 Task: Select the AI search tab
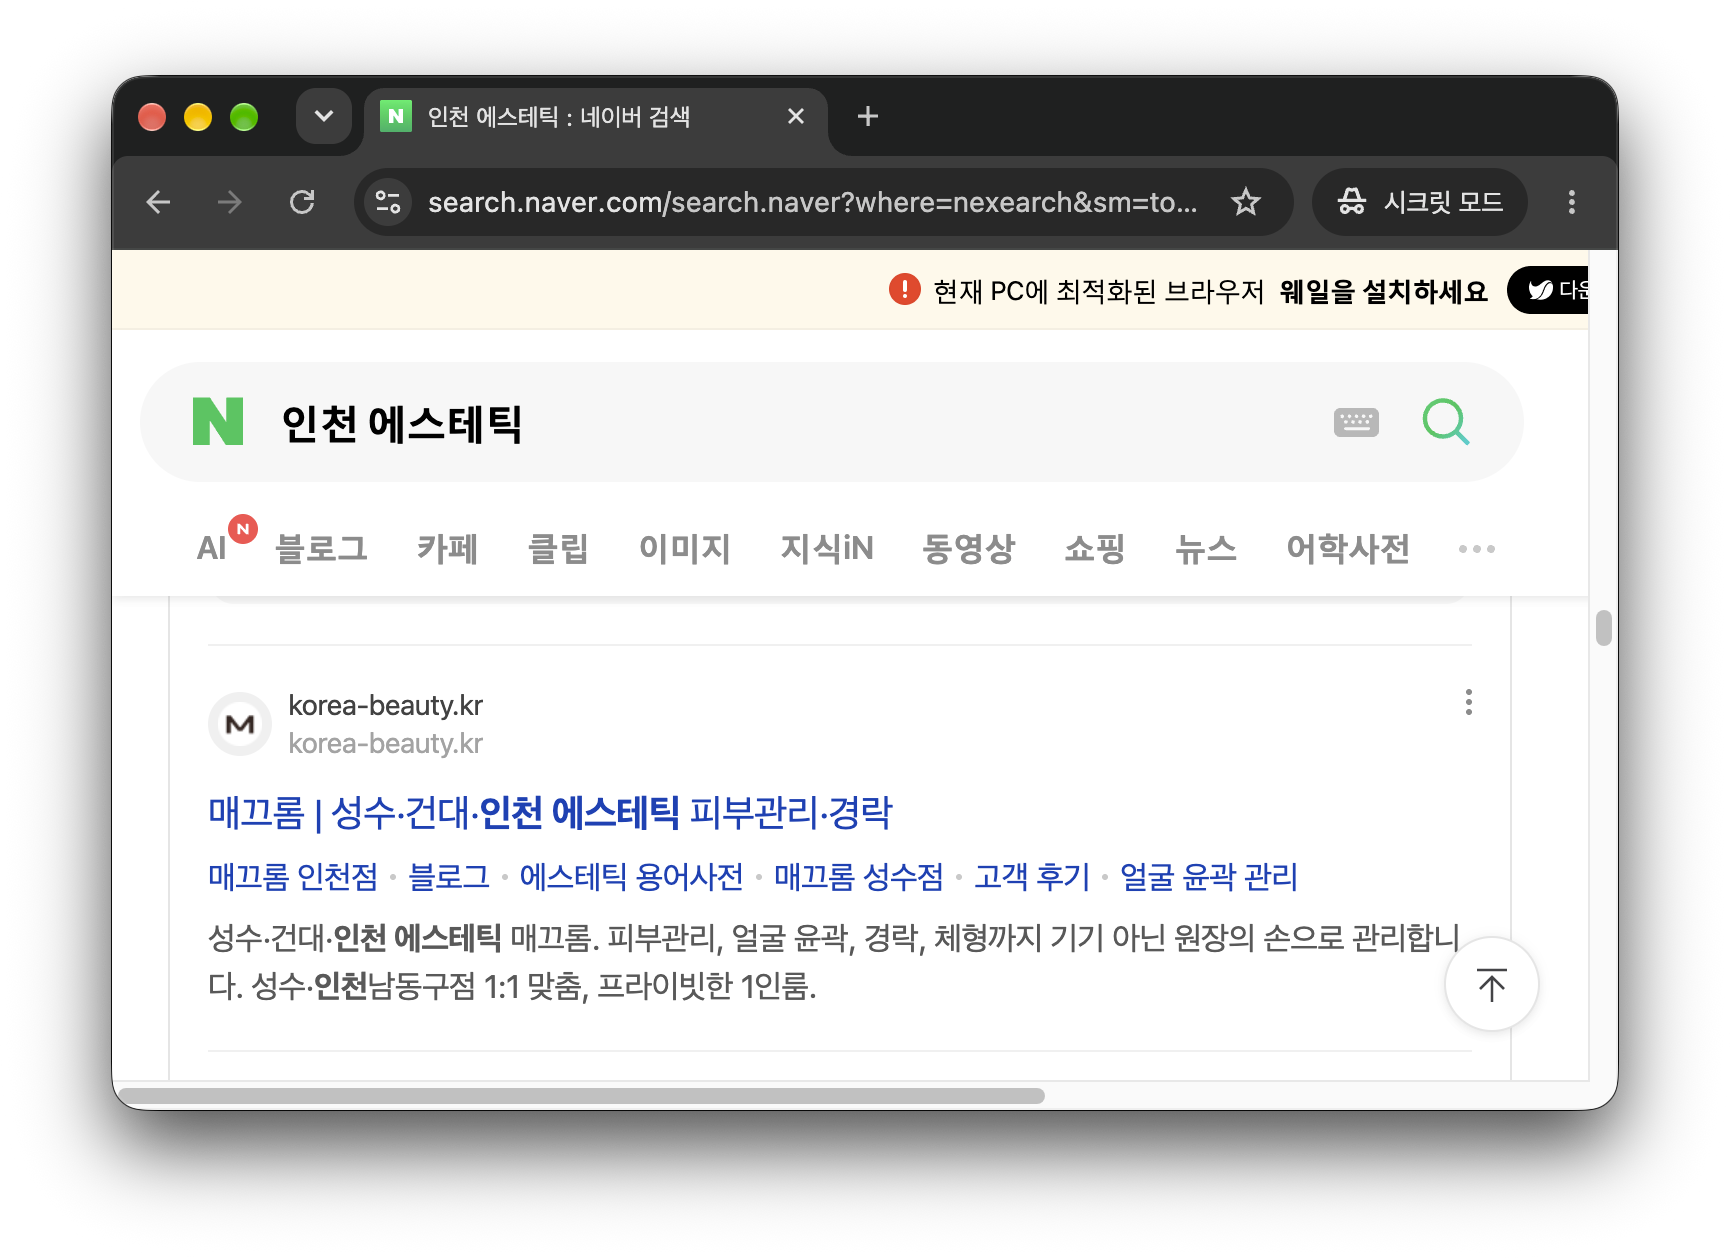tap(211, 548)
